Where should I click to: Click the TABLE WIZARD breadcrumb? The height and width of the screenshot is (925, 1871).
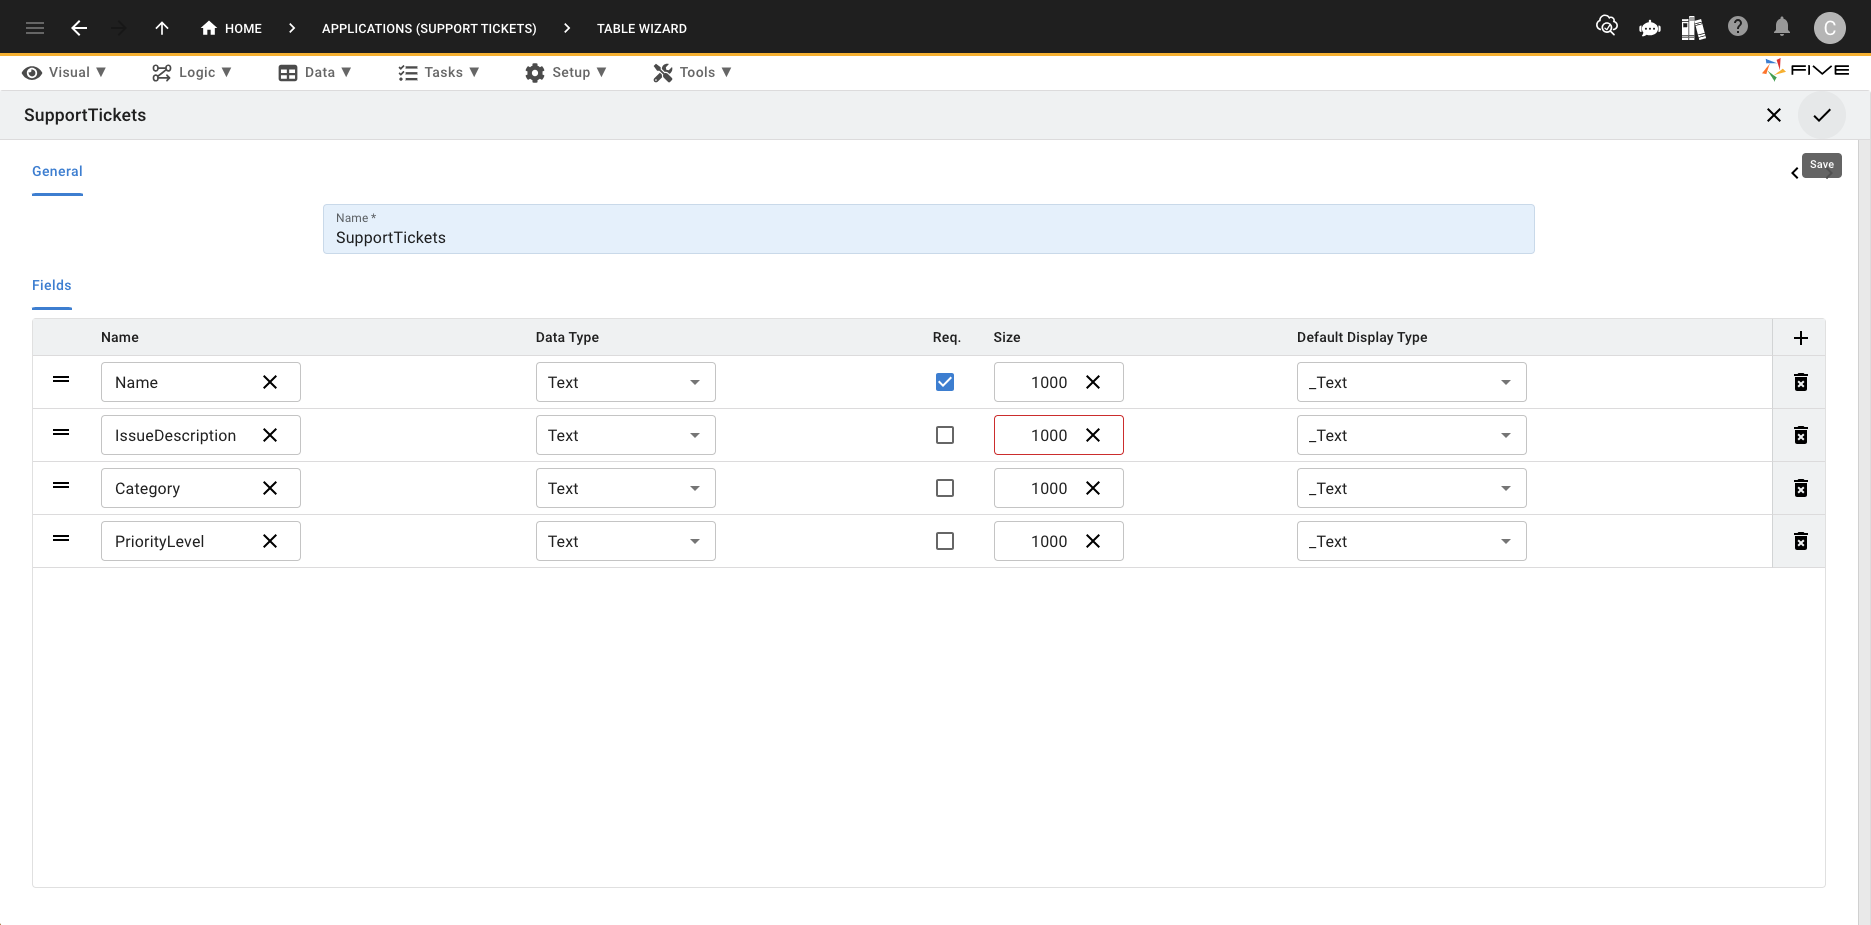(x=642, y=28)
